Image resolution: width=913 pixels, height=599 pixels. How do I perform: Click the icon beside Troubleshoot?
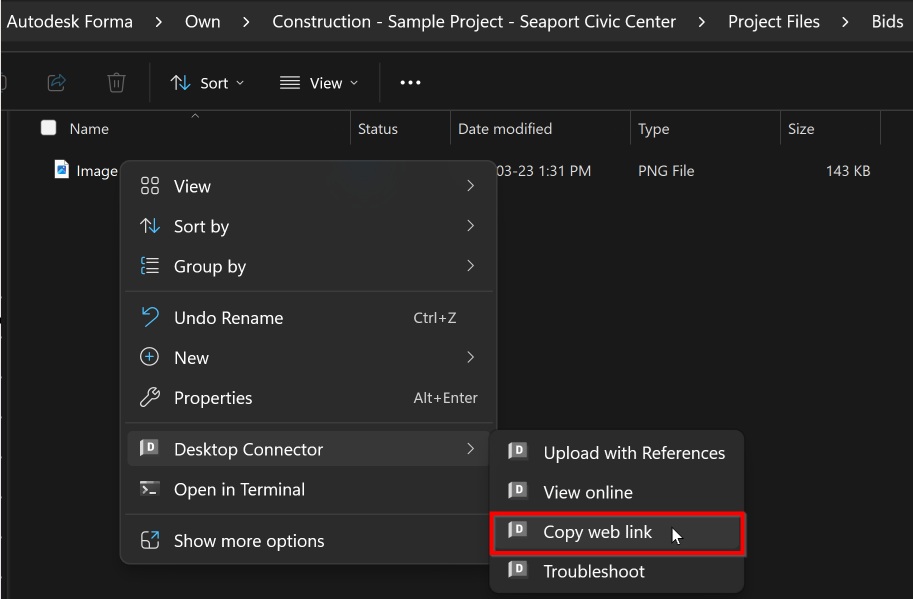518,570
